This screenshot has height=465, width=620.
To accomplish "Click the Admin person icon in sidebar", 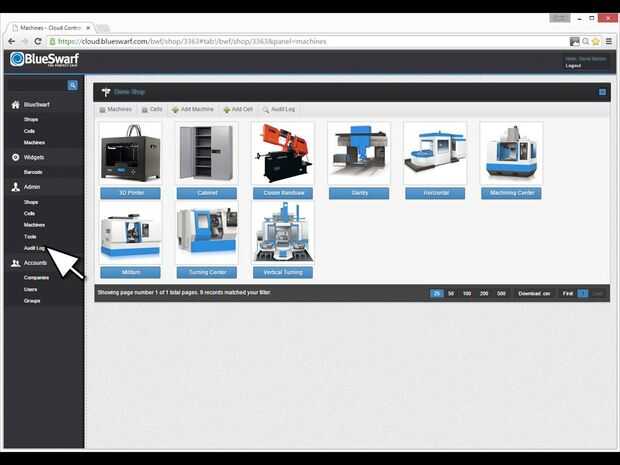I will pos(15,187).
